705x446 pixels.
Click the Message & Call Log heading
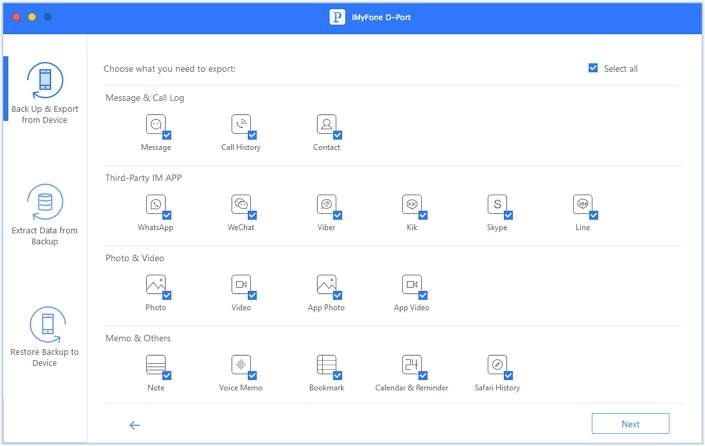145,98
